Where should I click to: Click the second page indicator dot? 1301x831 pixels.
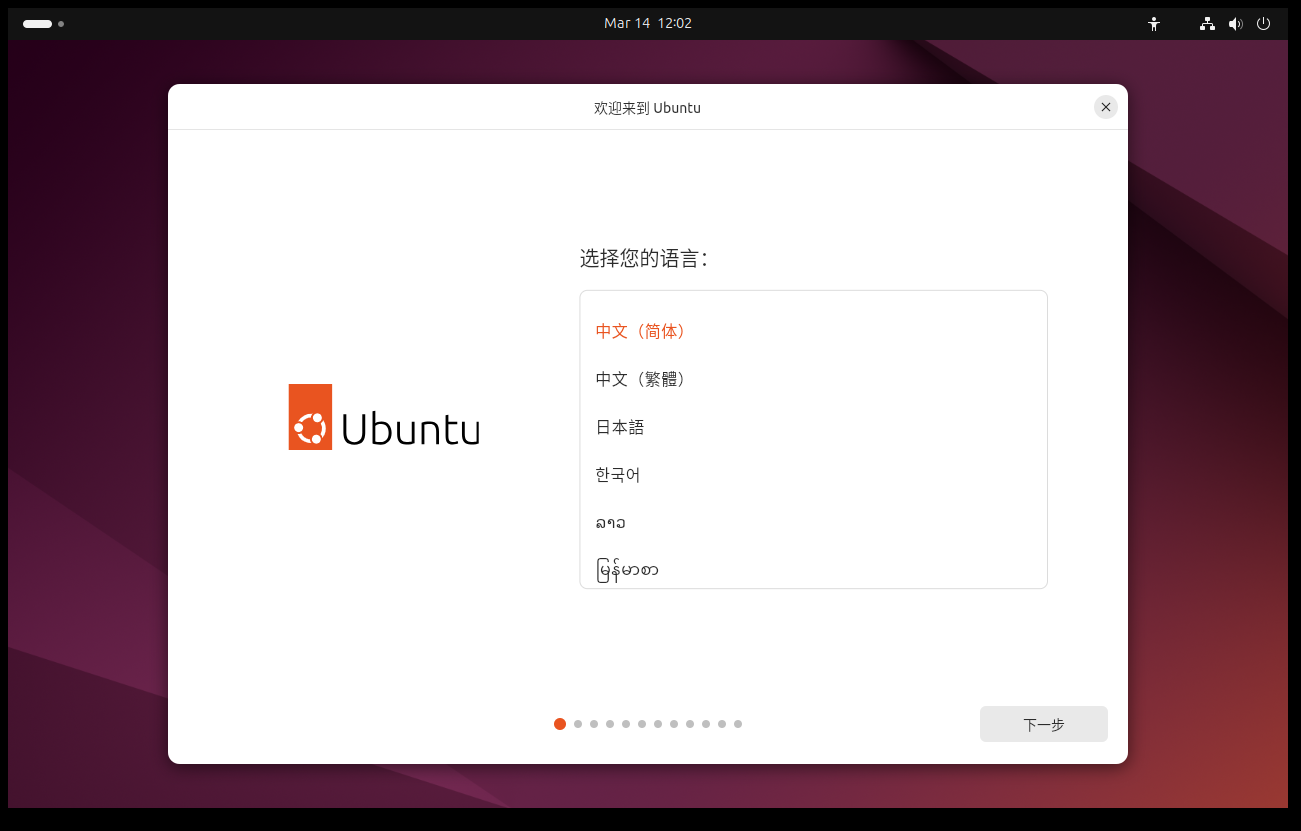578,724
